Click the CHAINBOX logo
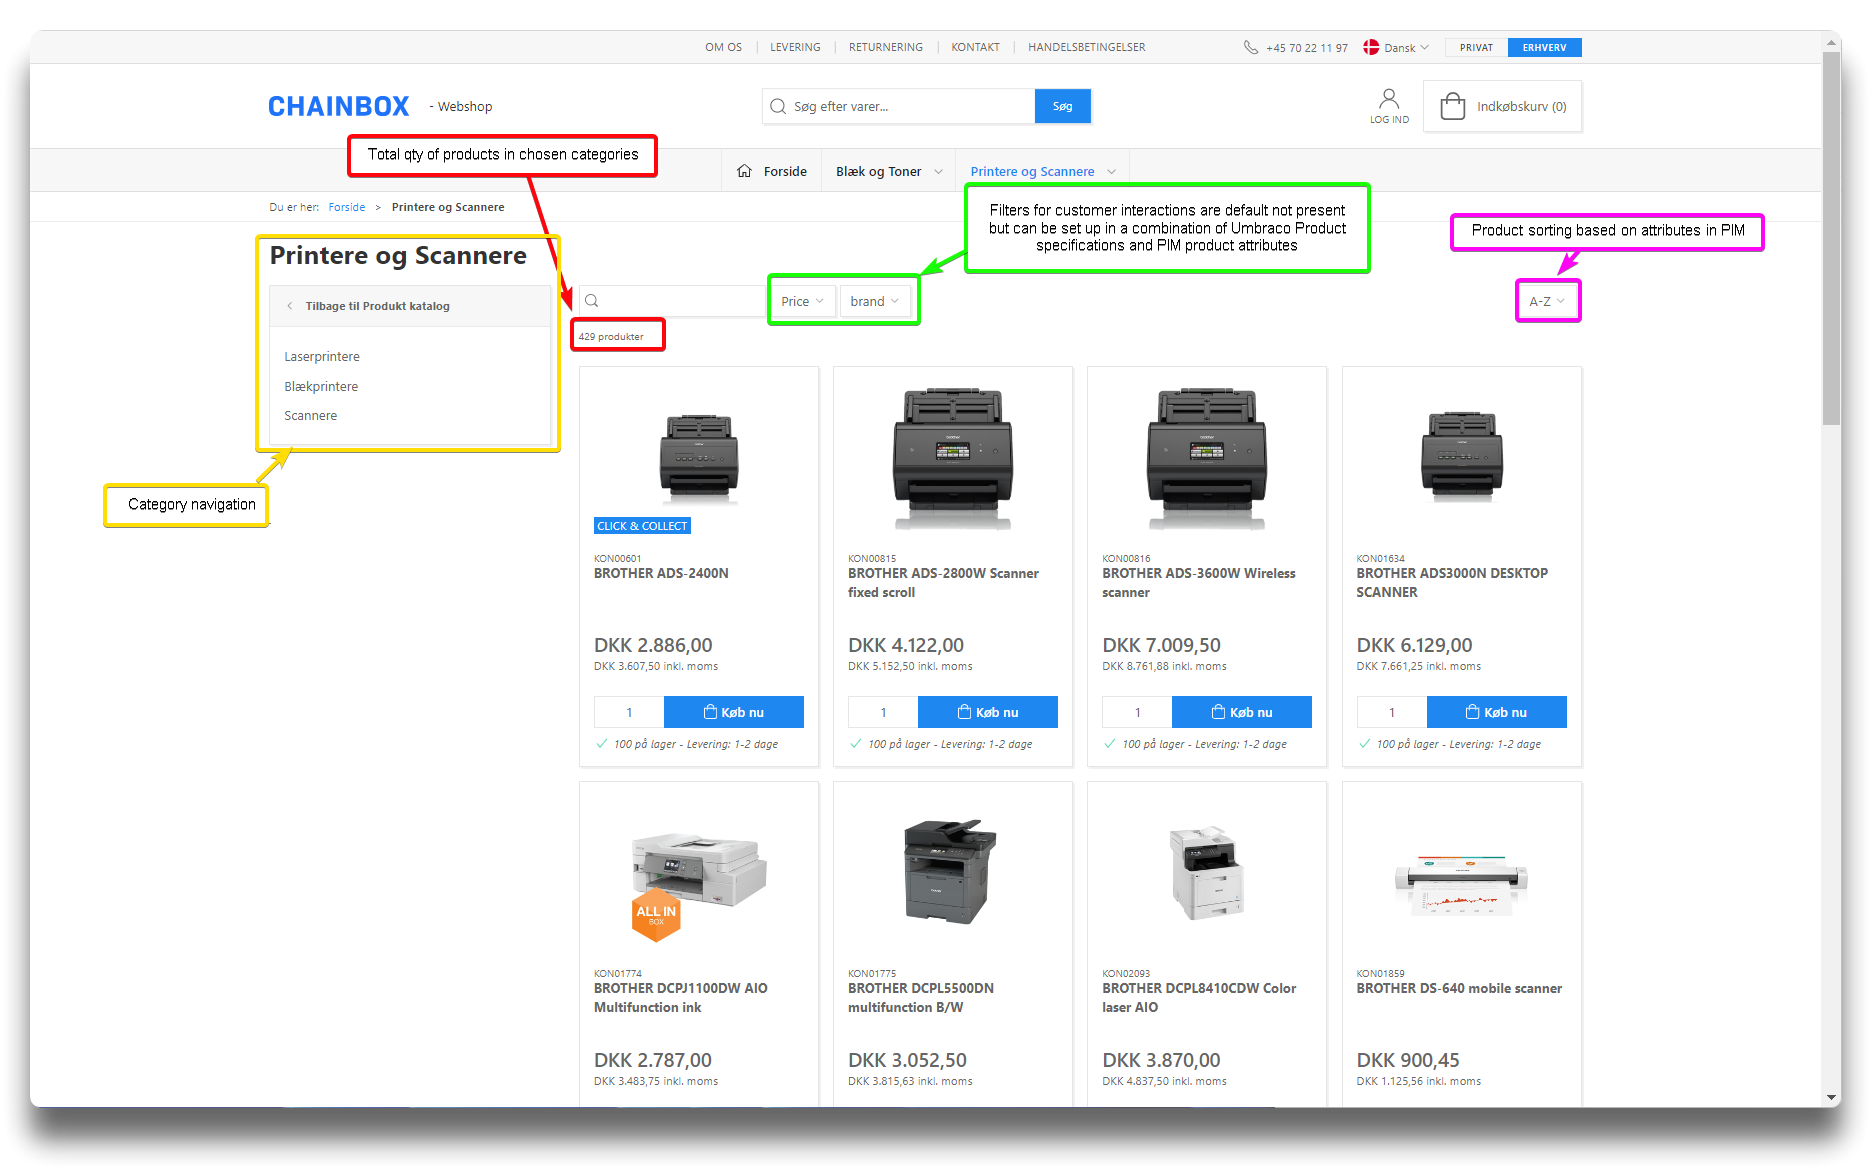Image resolution: width=1872 pixels, height=1170 pixels. pos(338,106)
